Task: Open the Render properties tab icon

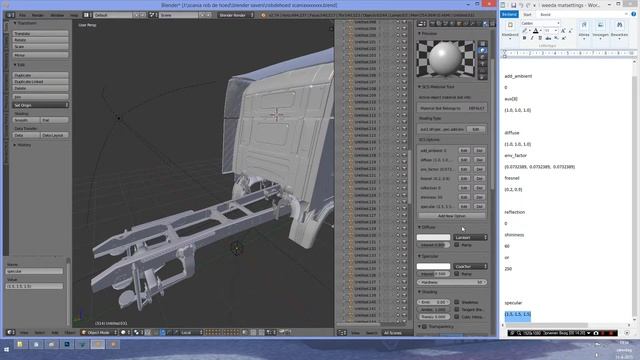Action: (x=433, y=24)
